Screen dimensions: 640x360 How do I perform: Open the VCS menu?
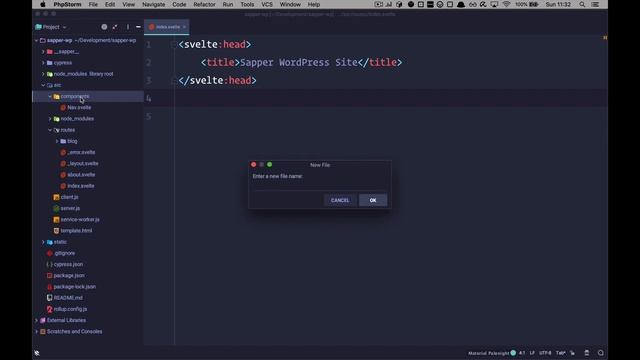click(267, 4)
